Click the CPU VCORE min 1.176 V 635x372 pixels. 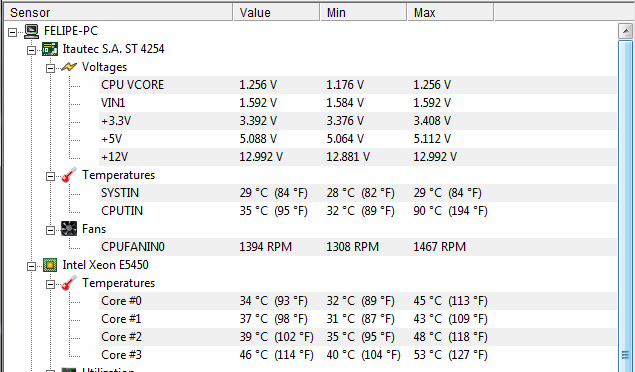tap(345, 85)
